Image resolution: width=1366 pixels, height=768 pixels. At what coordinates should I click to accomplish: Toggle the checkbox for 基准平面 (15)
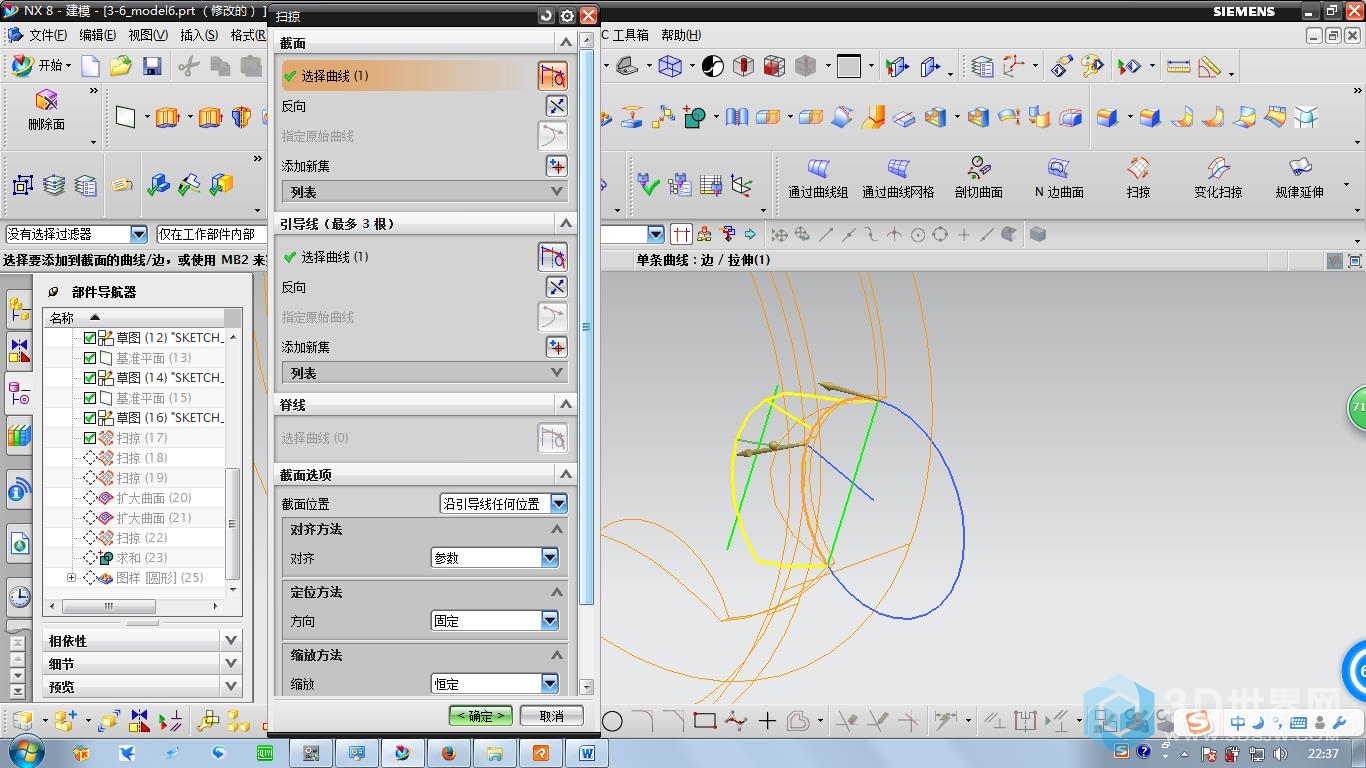90,398
